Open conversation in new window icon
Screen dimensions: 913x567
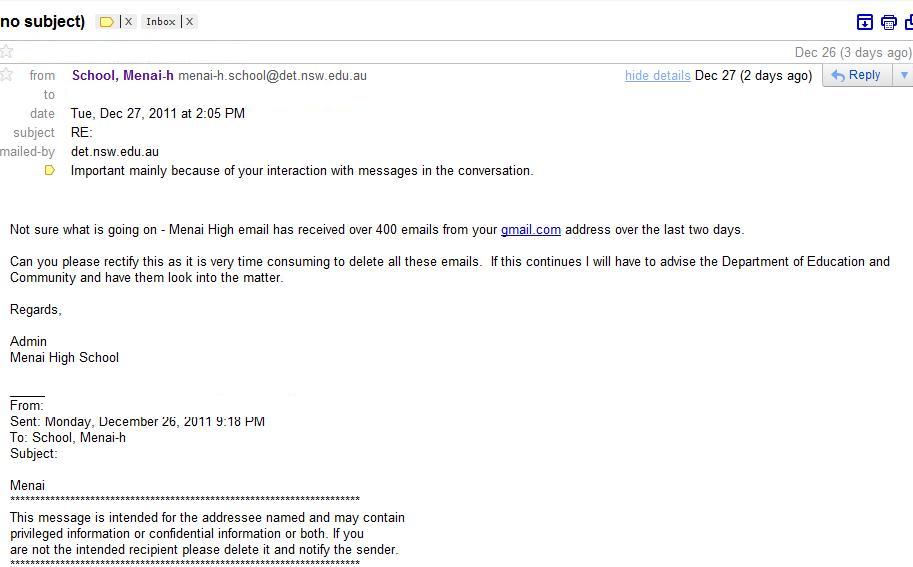909,22
